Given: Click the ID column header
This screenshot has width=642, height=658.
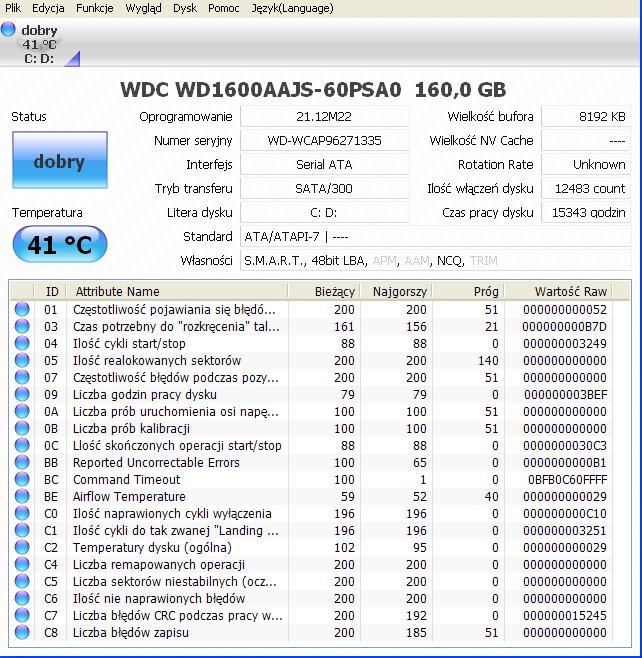Looking at the screenshot, I should pos(50,291).
